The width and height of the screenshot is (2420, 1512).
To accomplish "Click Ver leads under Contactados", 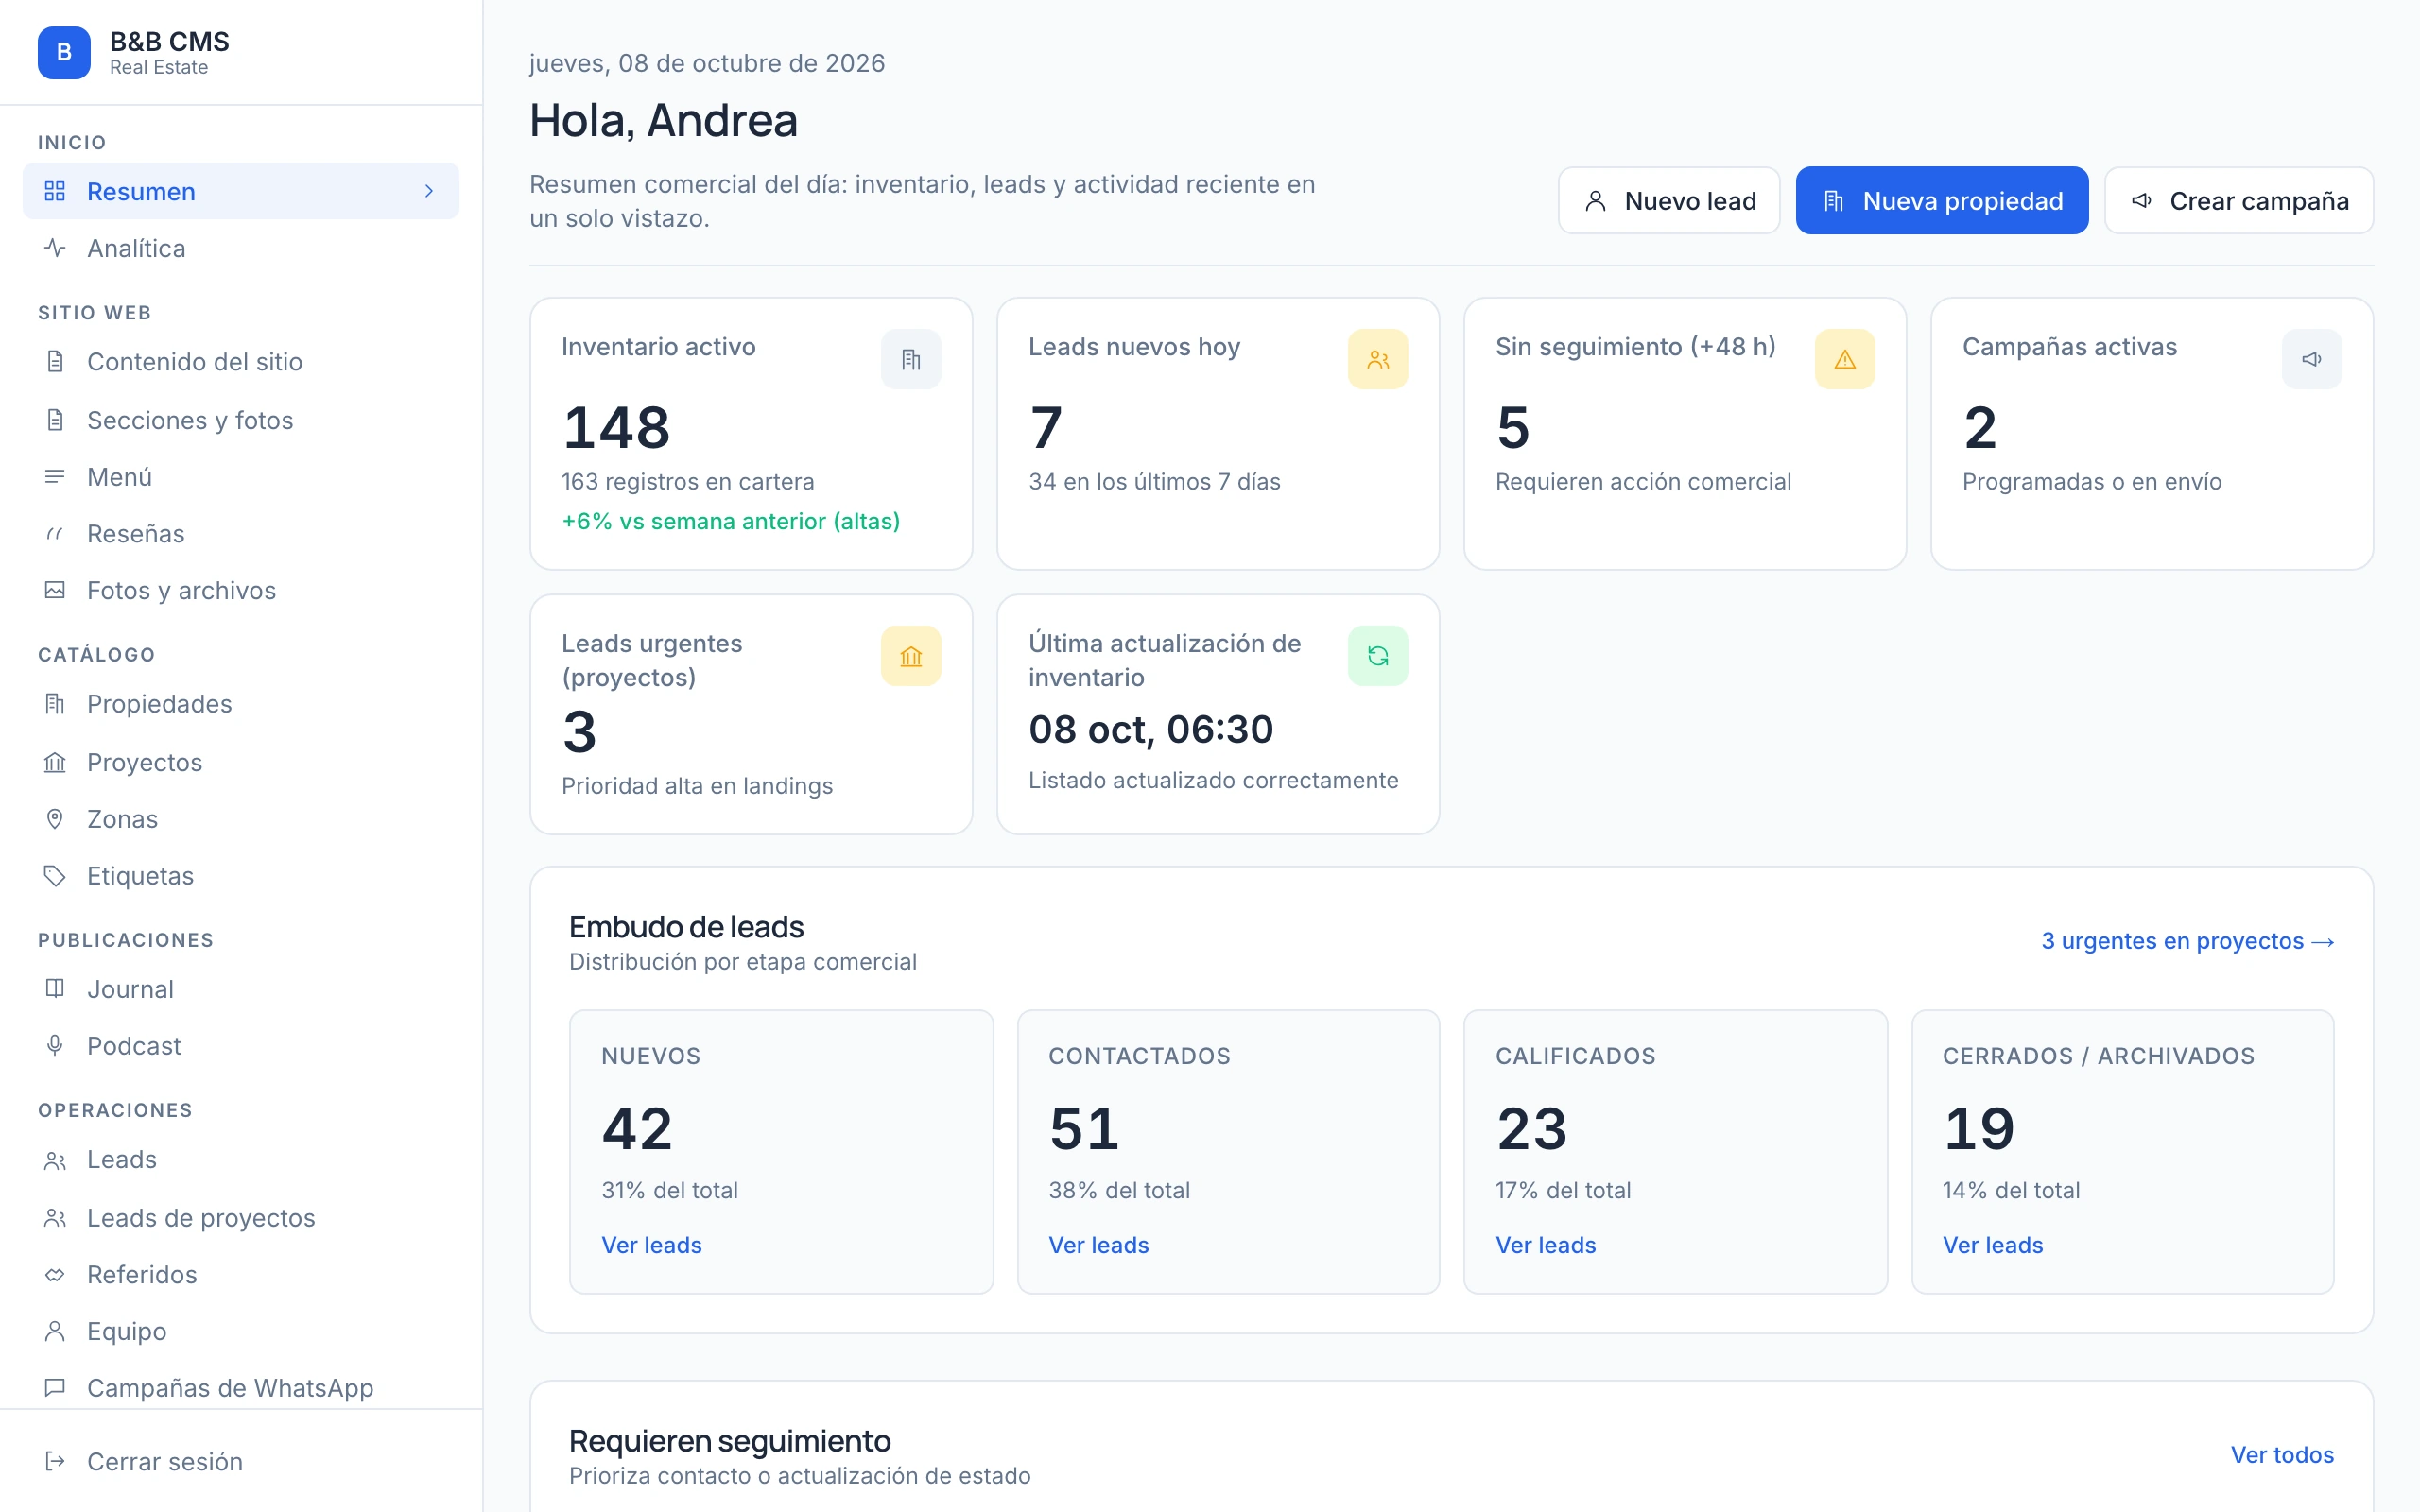I will pyautogui.click(x=1098, y=1245).
